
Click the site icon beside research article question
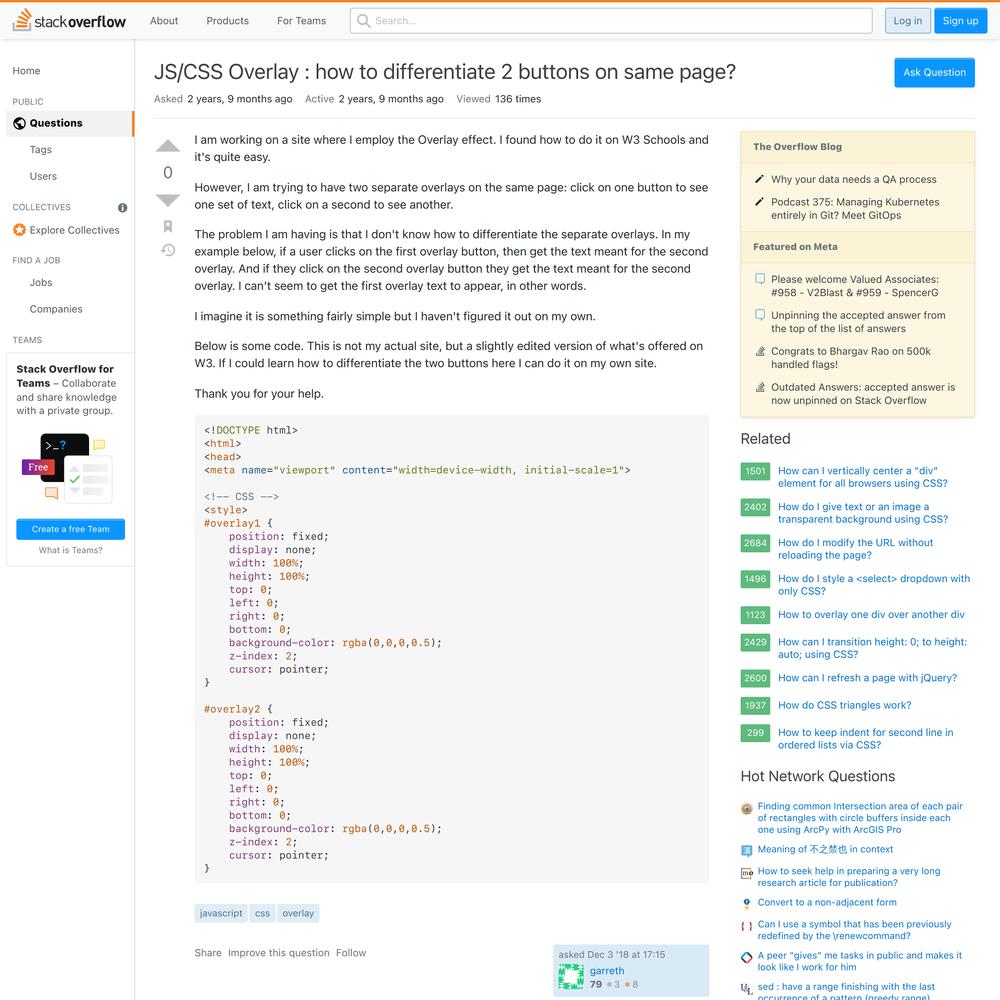[x=747, y=873]
